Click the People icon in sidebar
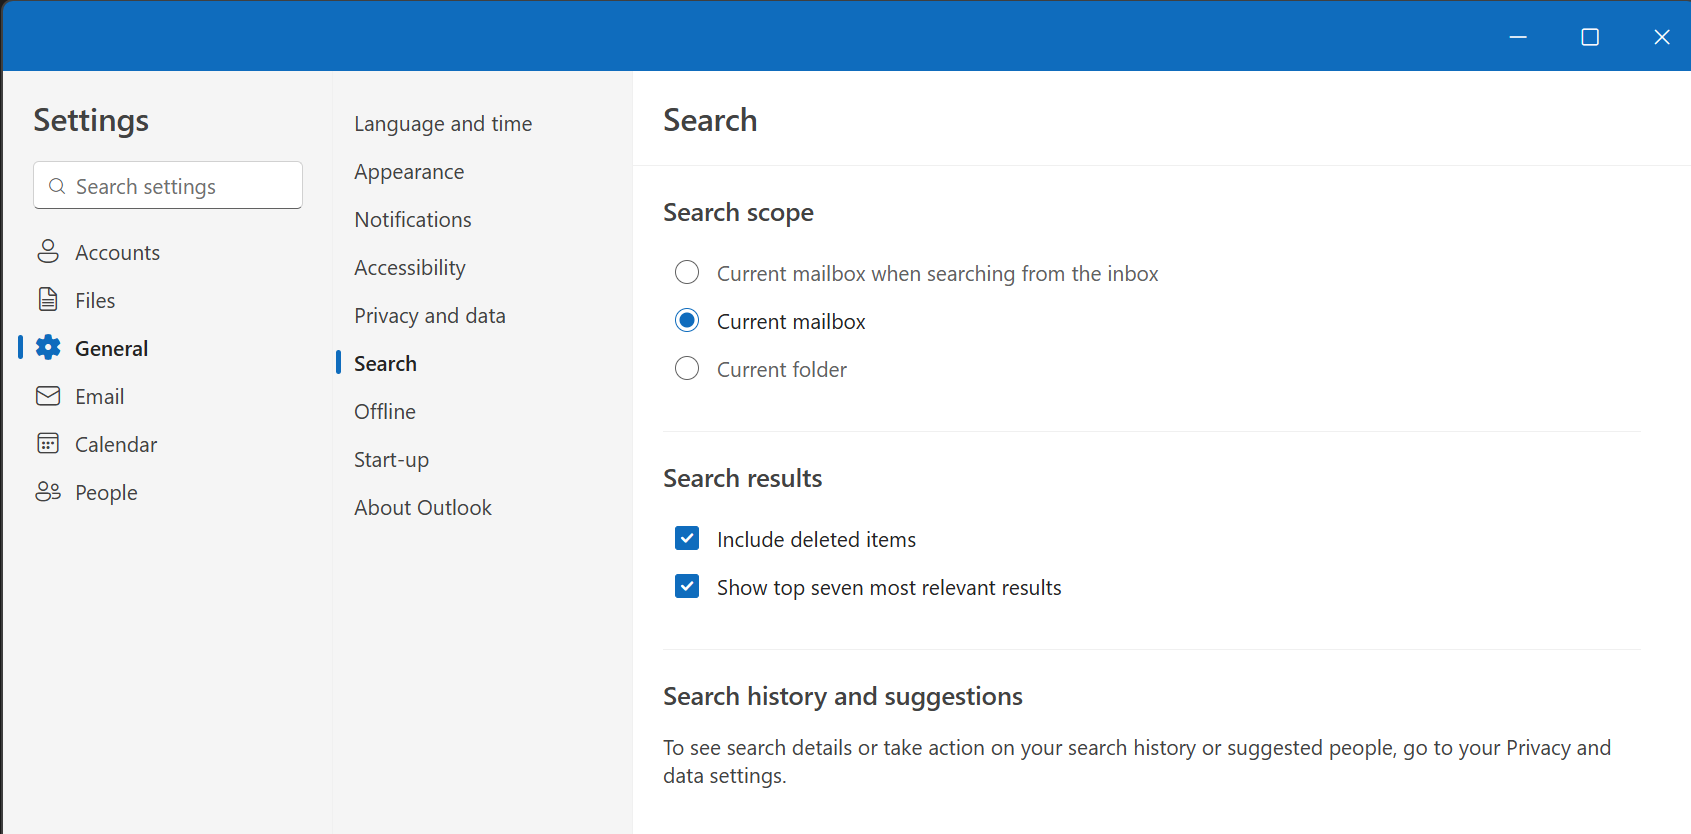1691x834 pixels. [x=48, y=492]
